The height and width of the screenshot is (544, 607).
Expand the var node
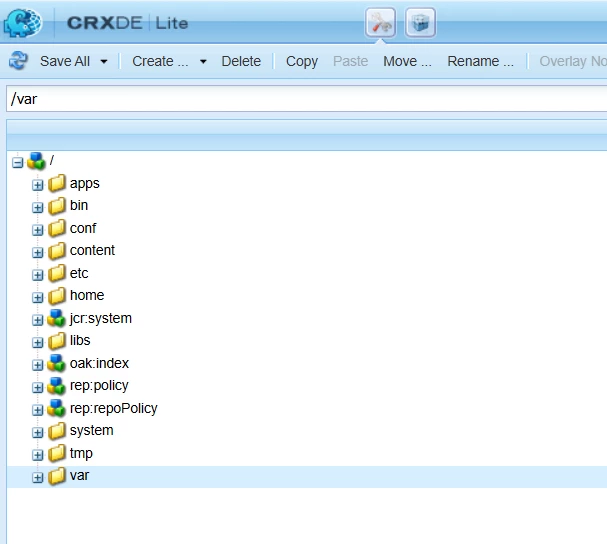38,478
